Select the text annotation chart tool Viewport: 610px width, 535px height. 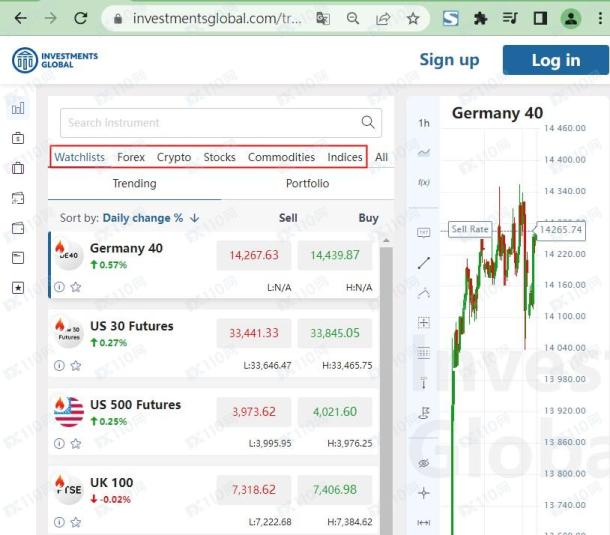click(424, 233)
